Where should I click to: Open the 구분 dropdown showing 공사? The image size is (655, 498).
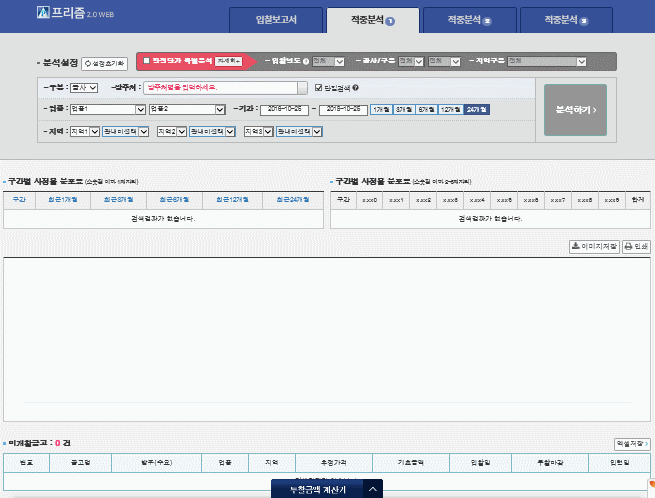[x=84, y=88]
